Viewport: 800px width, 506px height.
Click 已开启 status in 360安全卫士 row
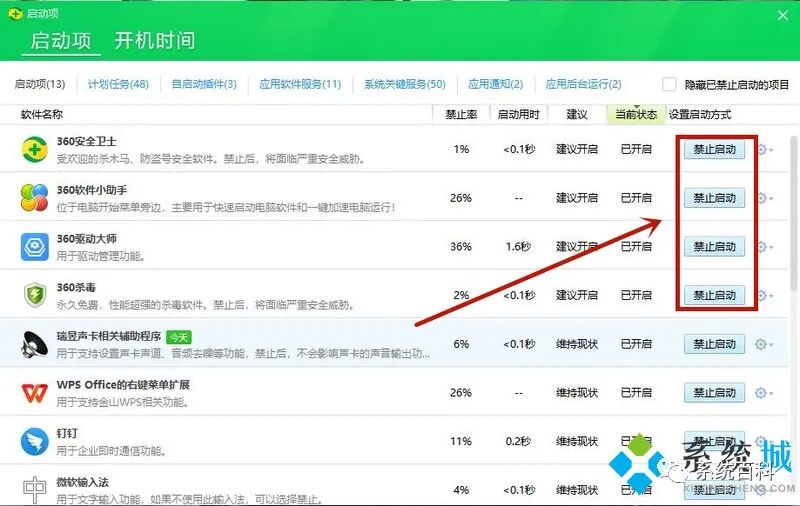636,149
